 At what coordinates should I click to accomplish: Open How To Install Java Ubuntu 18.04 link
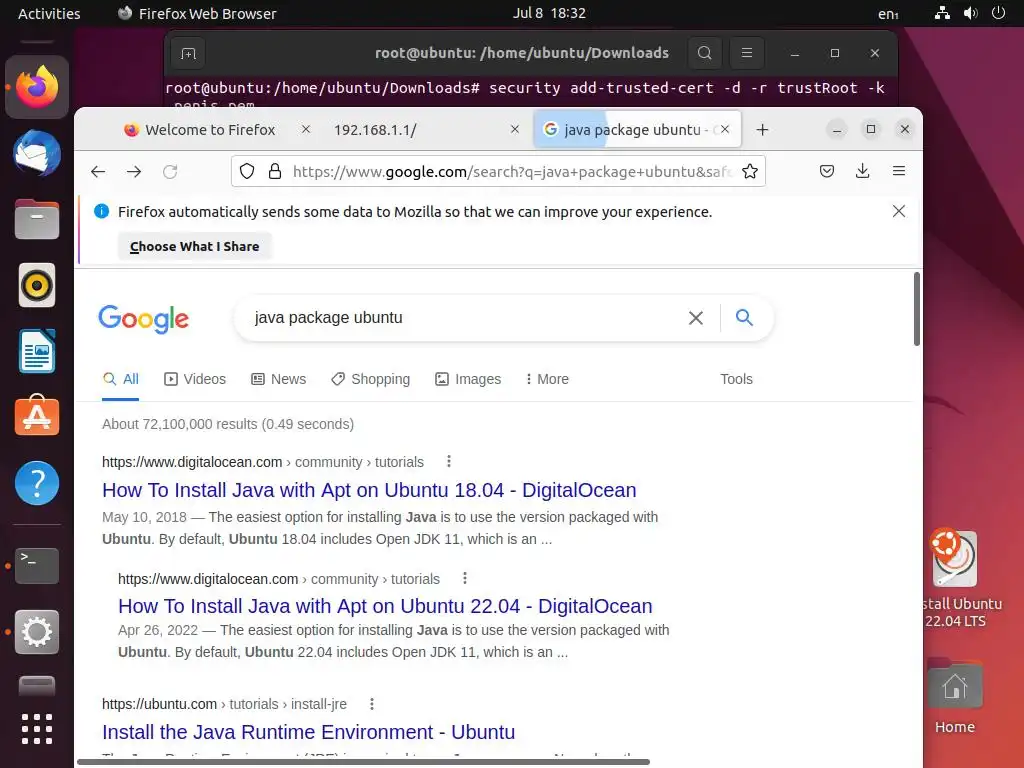click(x=369, y=490)
